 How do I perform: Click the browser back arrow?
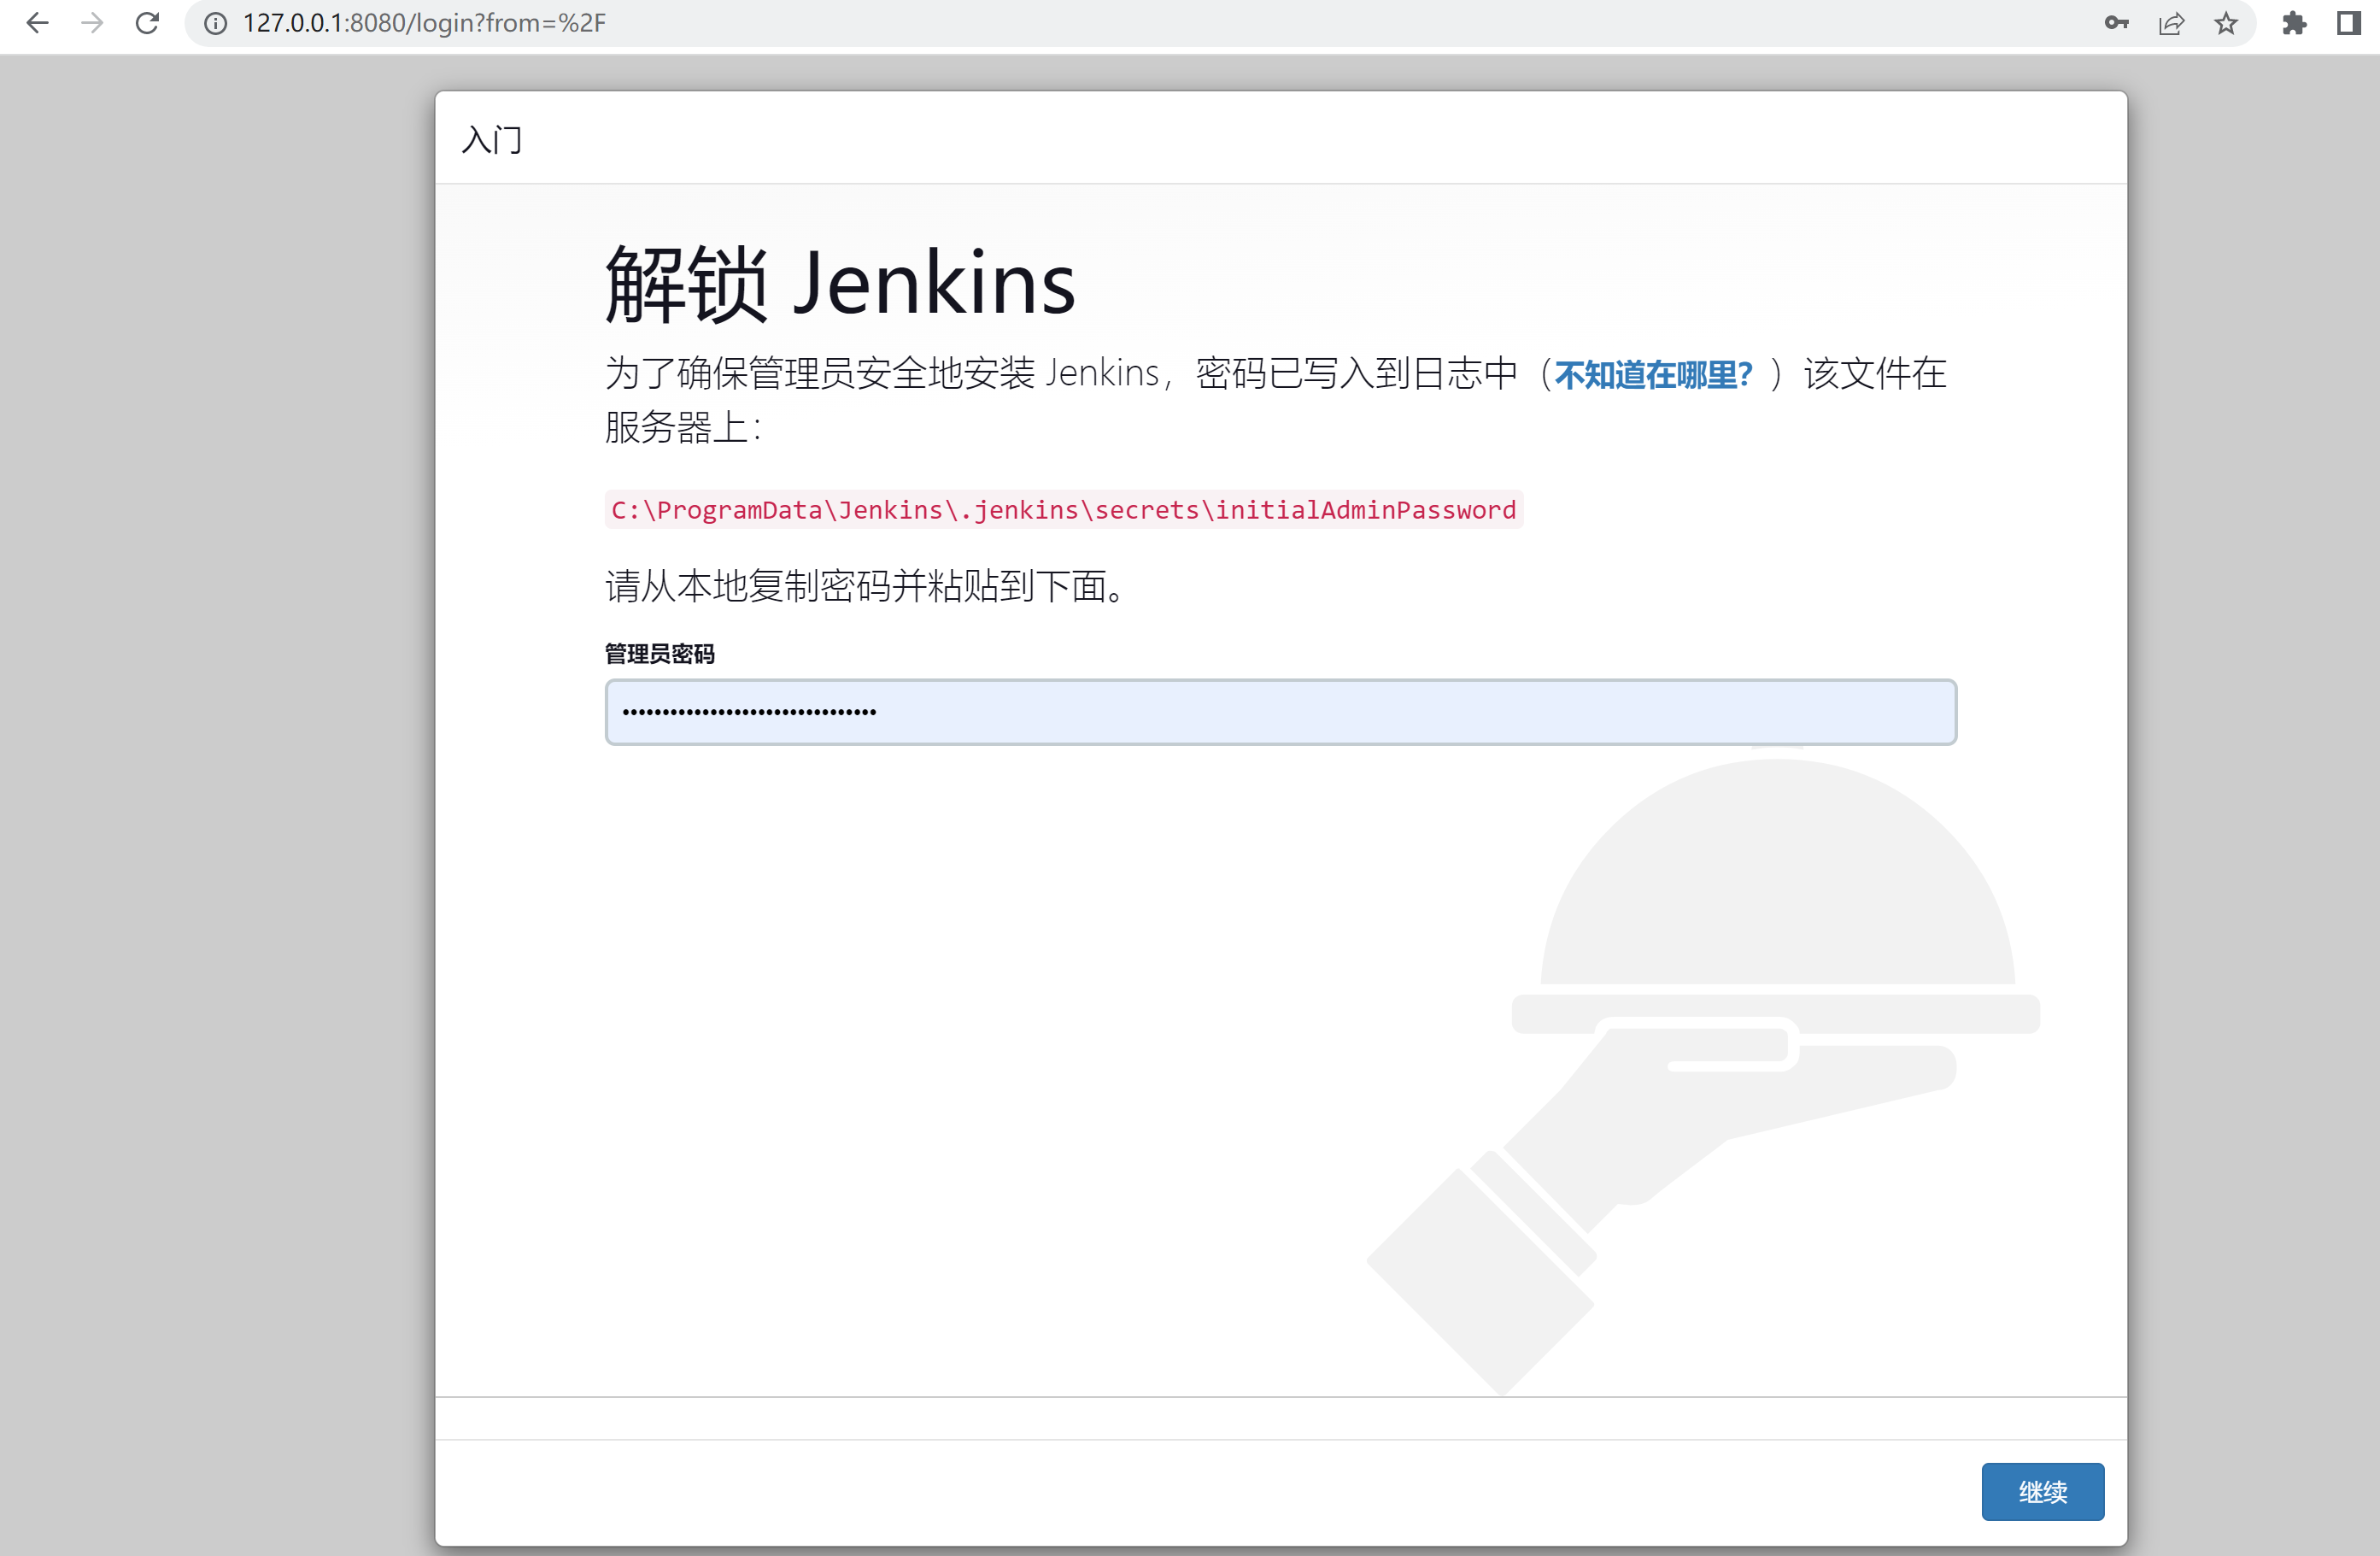tap(37, 23)
